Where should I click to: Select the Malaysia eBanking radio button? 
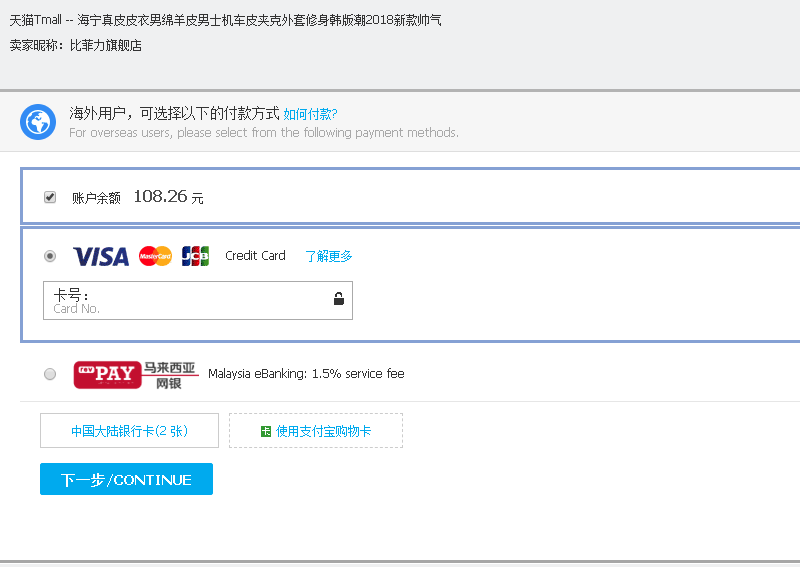click(x=50, y=374)
